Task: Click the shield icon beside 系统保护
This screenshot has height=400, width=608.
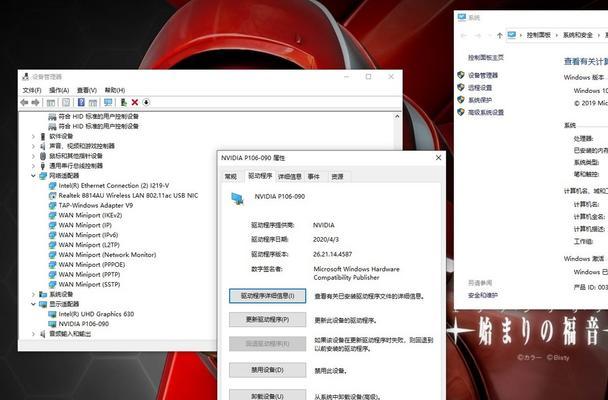Action: point(461,100)
